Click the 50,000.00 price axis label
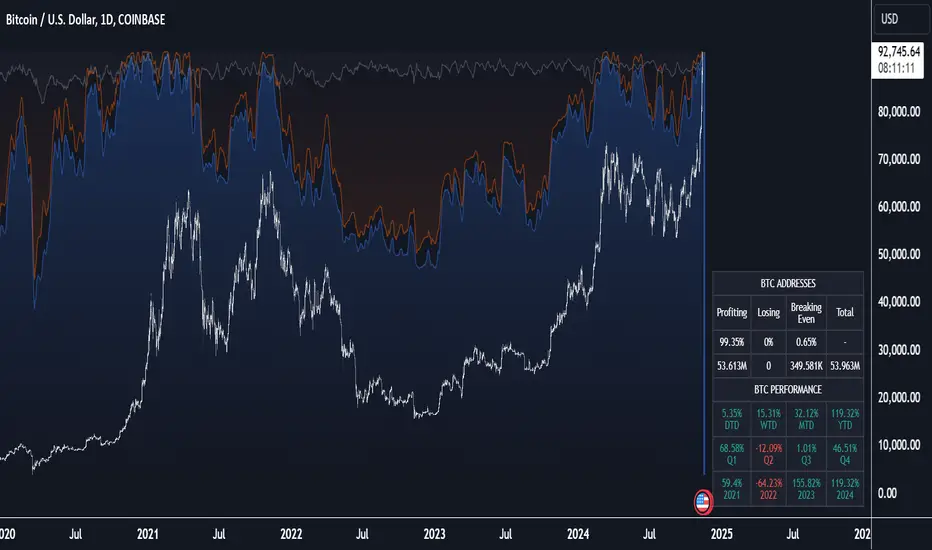 point(899,254)
